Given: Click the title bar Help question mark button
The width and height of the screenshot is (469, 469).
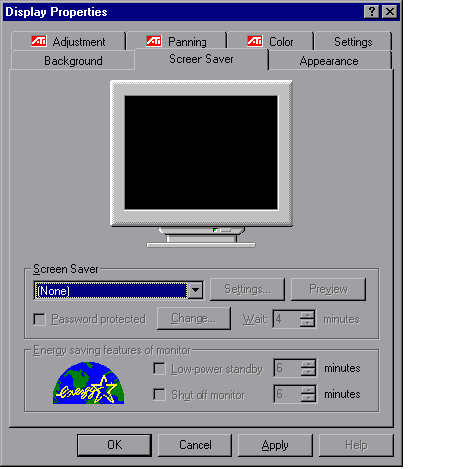Looking at the screenshot, I should (372, 12).
